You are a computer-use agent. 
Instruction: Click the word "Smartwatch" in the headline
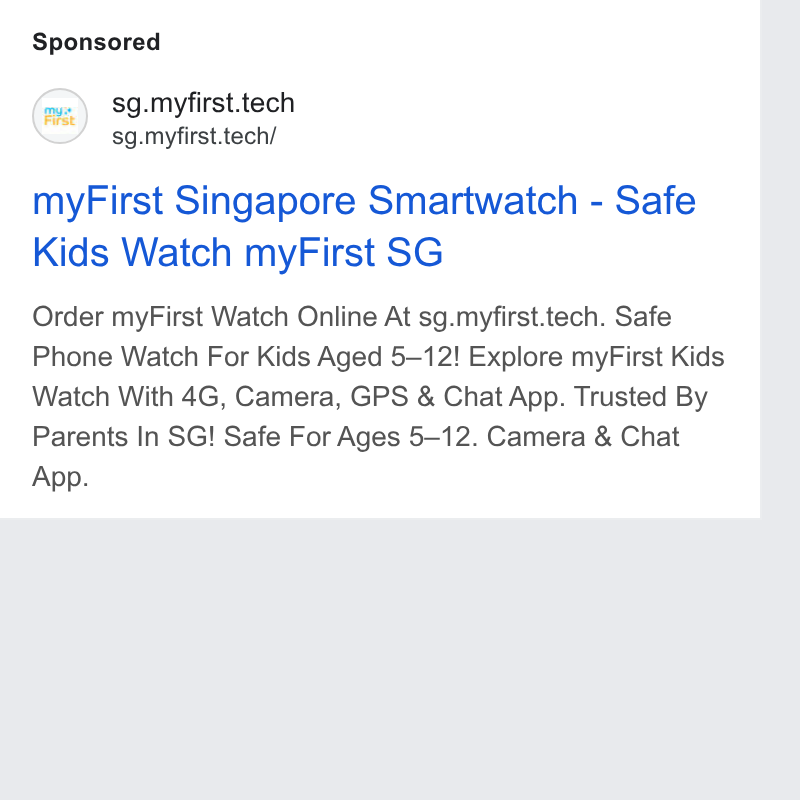[473, 200]
